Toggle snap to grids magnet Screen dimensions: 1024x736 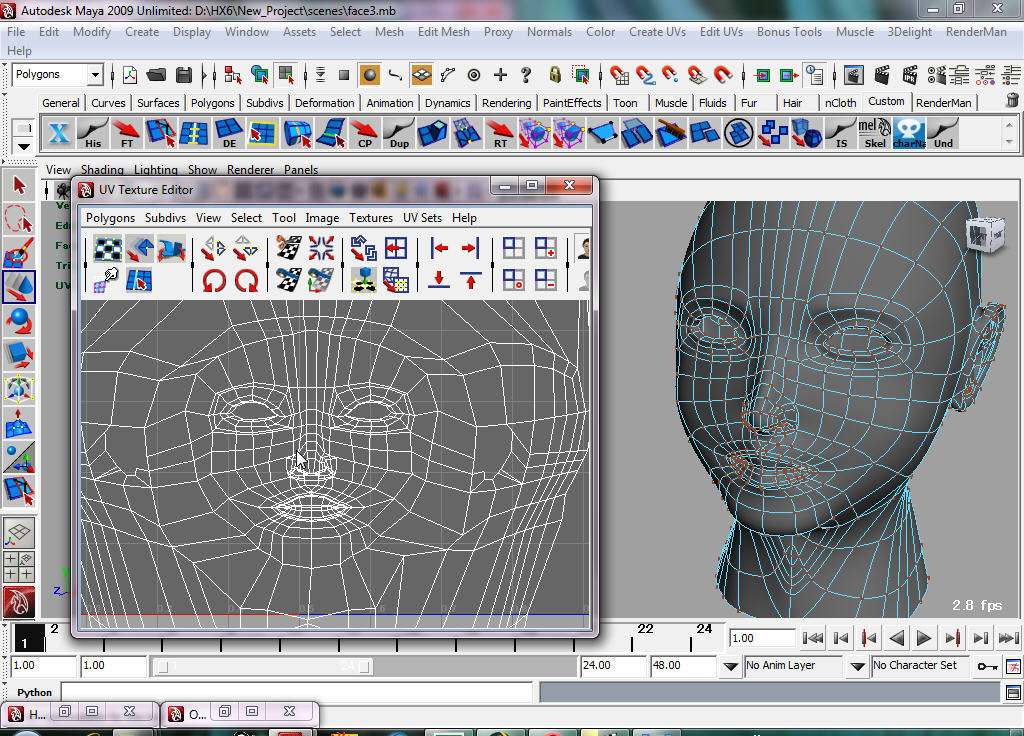618,75
